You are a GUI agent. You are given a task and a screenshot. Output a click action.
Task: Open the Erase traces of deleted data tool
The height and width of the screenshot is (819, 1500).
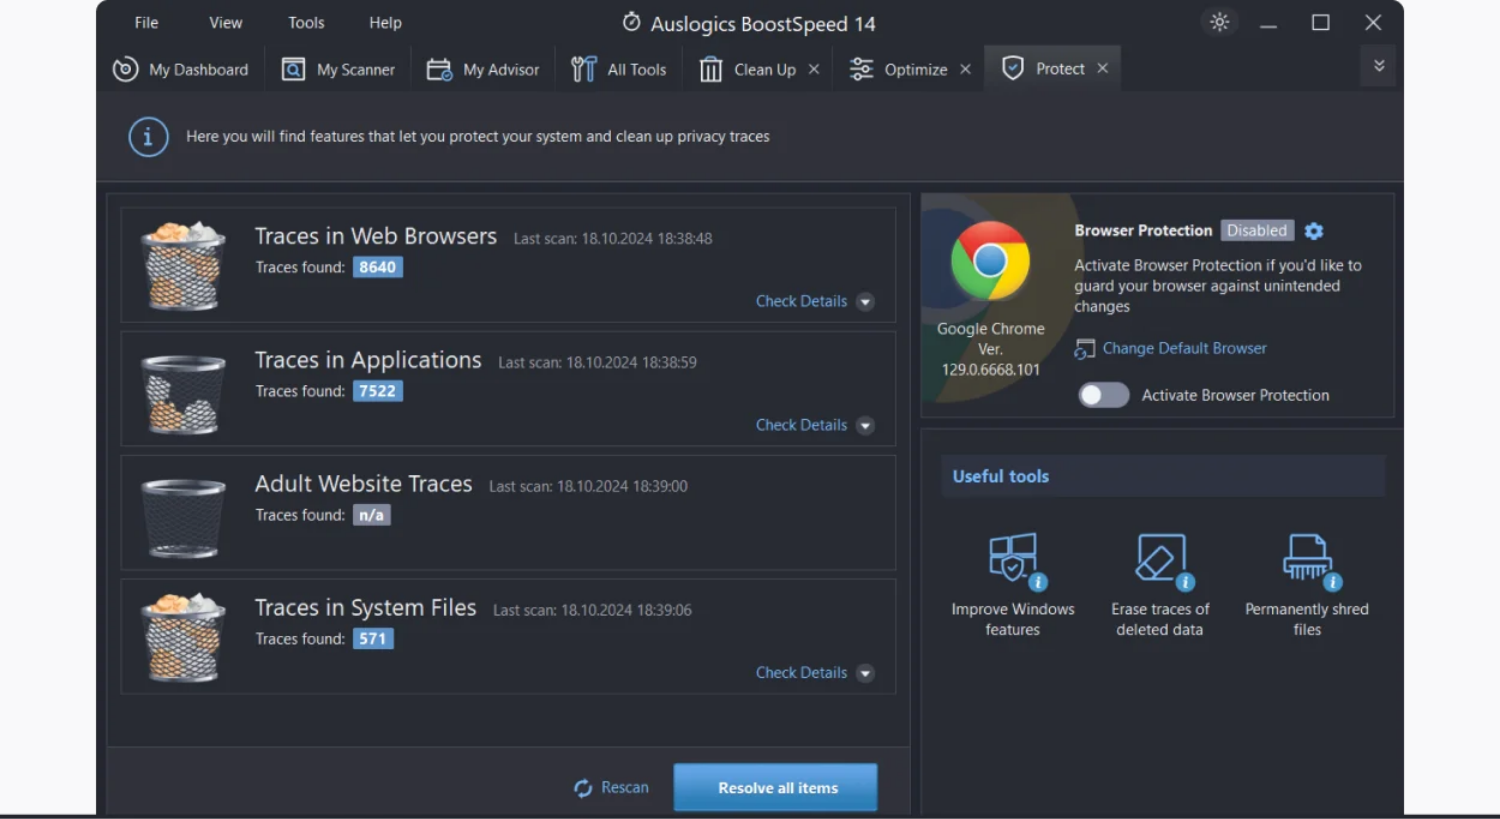click(x=1159, y=559)
